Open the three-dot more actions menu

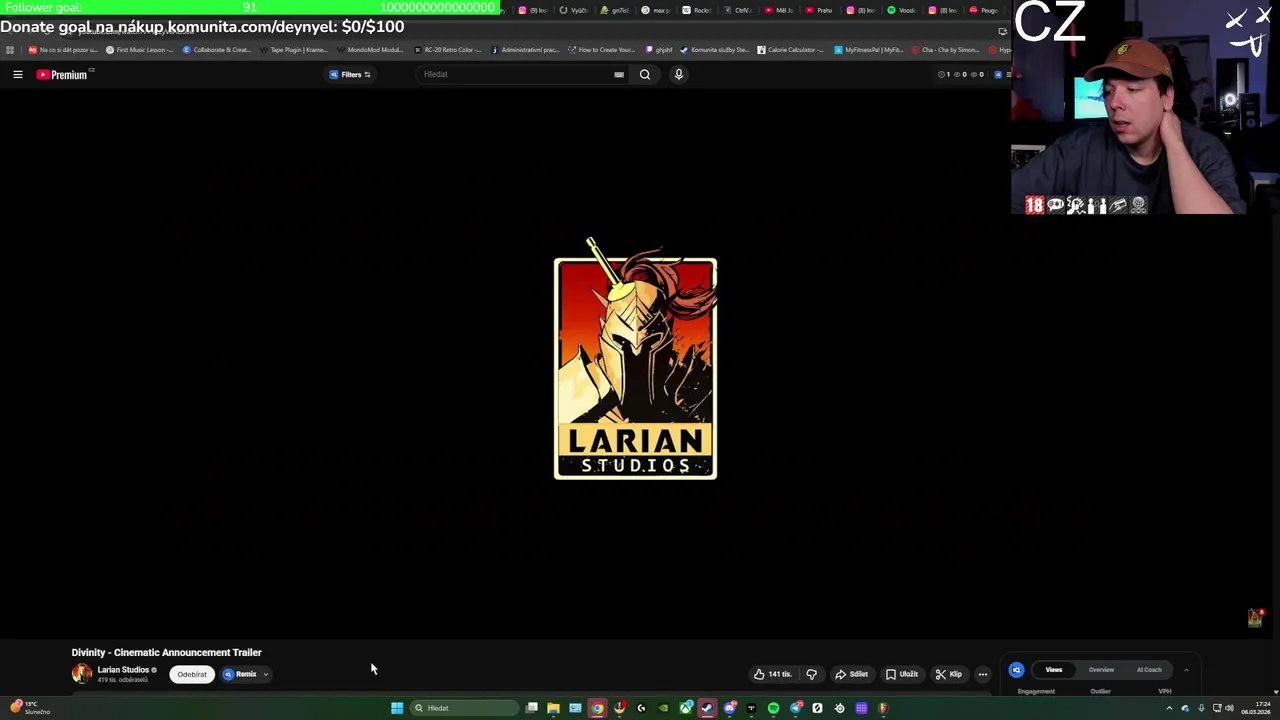pyautogui.click(x=982, y=674)
